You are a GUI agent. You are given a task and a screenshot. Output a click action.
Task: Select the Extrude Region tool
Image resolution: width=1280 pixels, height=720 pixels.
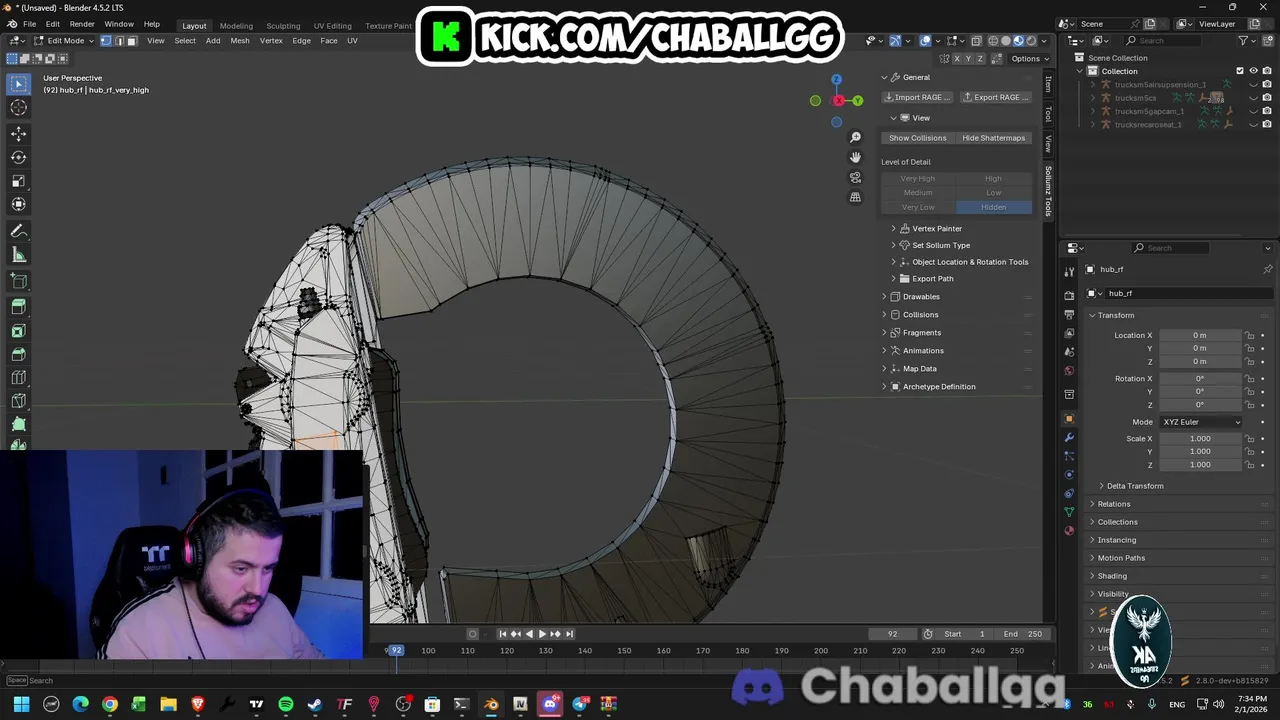click(18, 306)
